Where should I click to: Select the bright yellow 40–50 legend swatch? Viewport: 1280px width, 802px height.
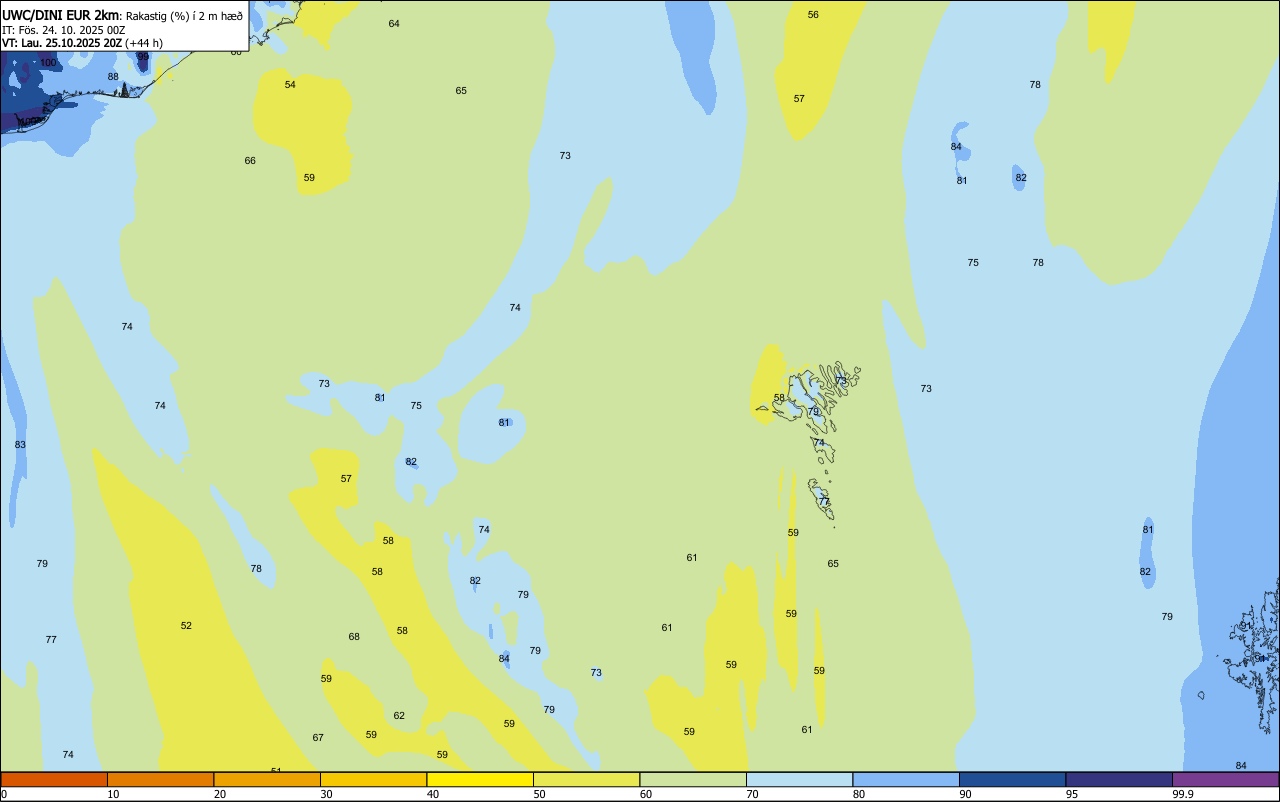pyautogui.click(x=480, y=779)
